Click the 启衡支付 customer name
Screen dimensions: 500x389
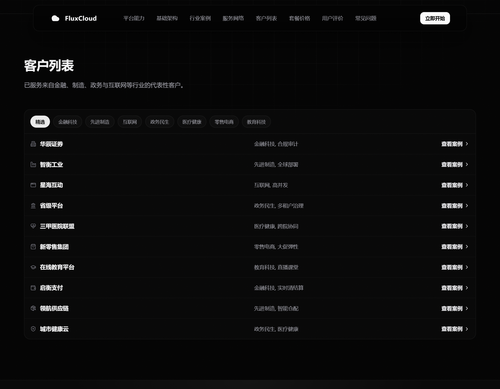(51, 288)
